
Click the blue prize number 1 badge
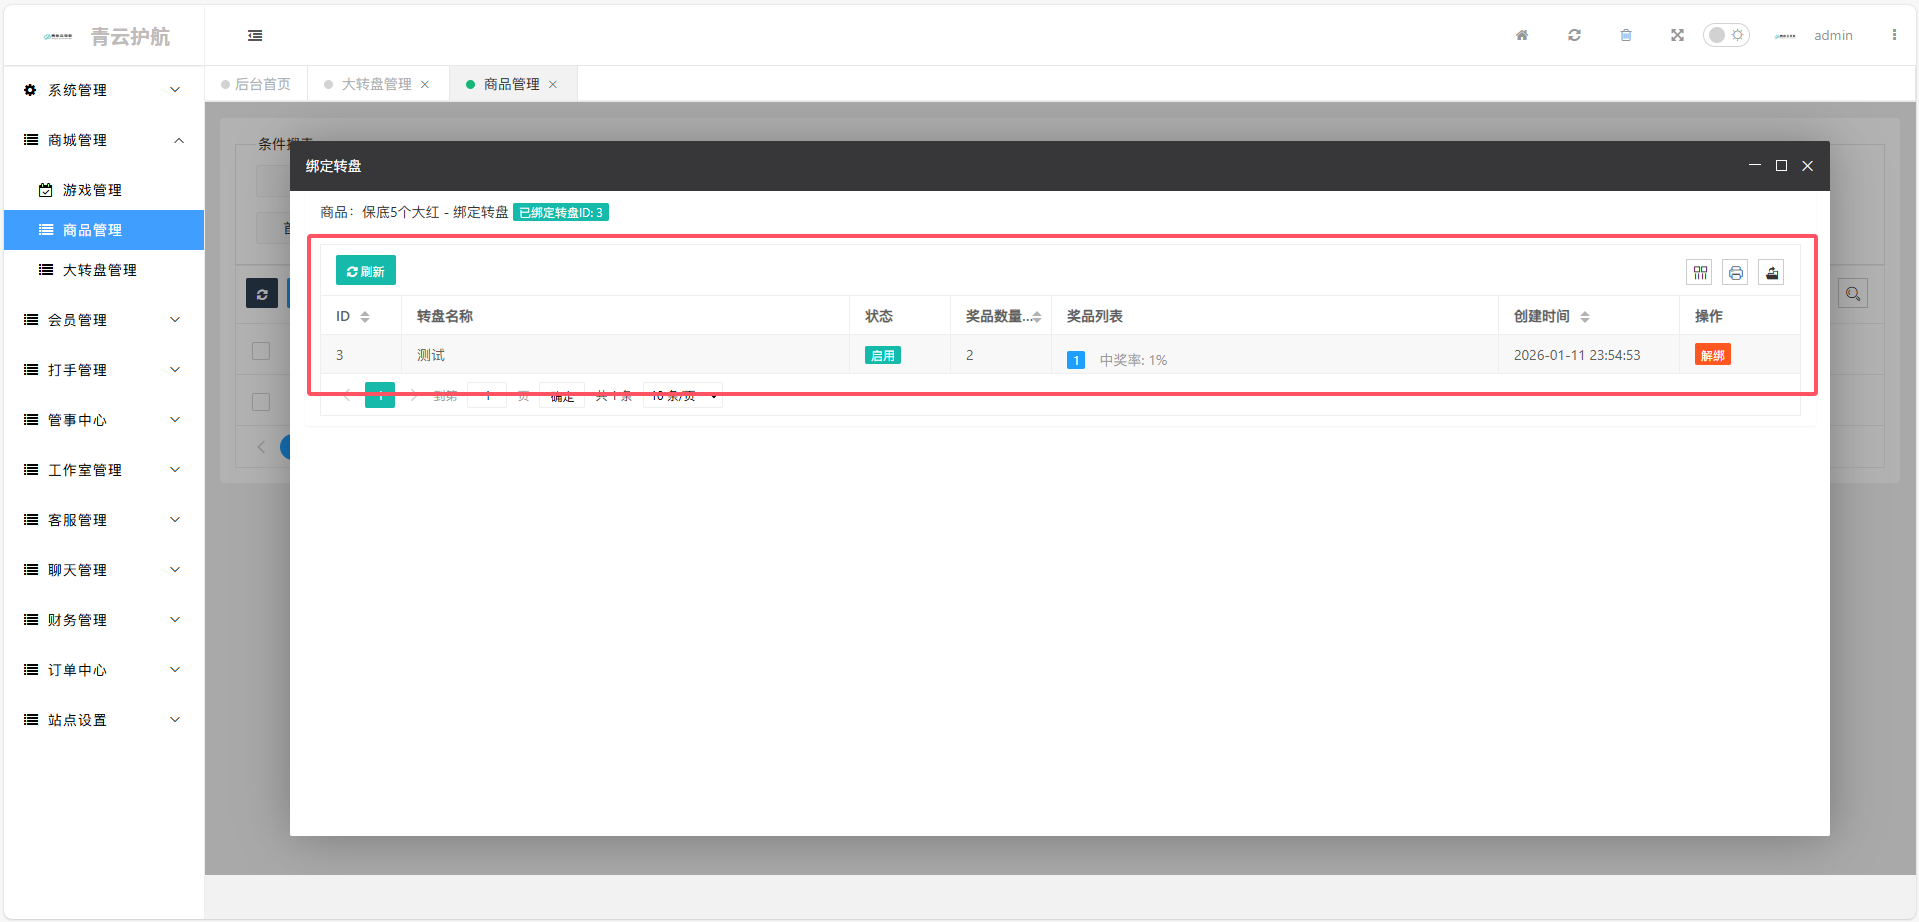(1076, 360)
